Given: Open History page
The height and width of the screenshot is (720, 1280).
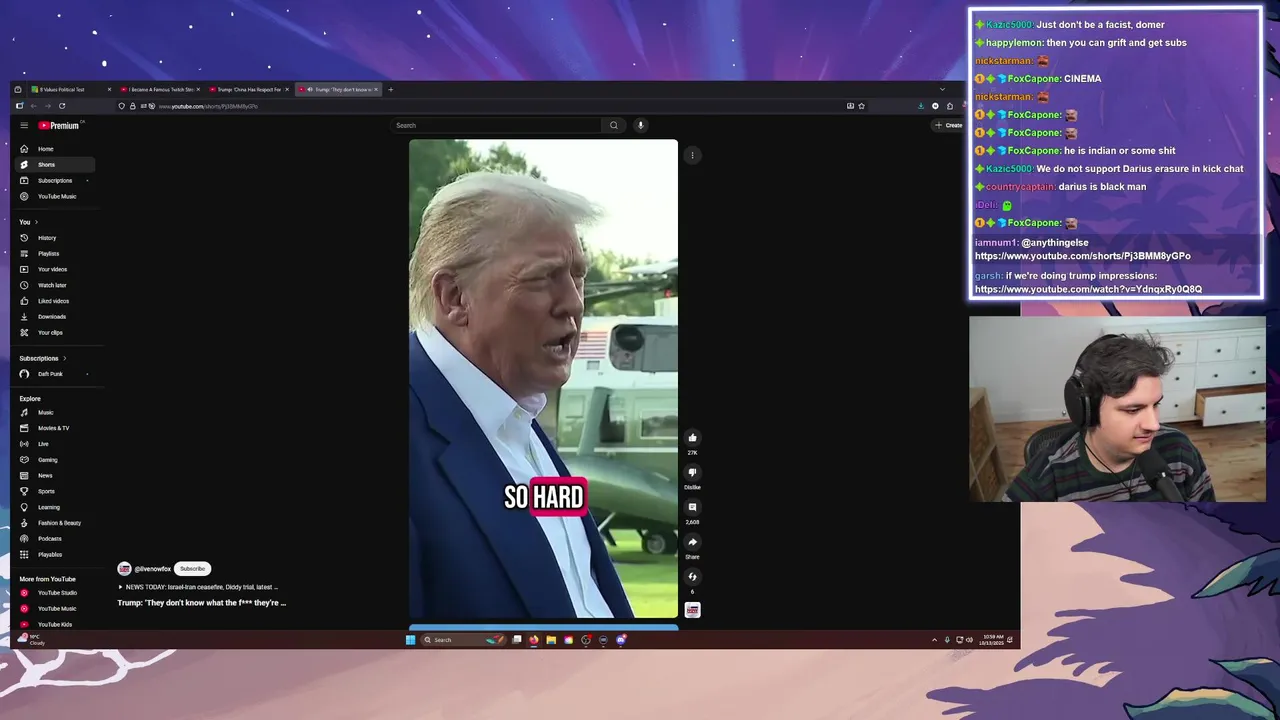Looking at the screenshot, I should coord(55,238).
